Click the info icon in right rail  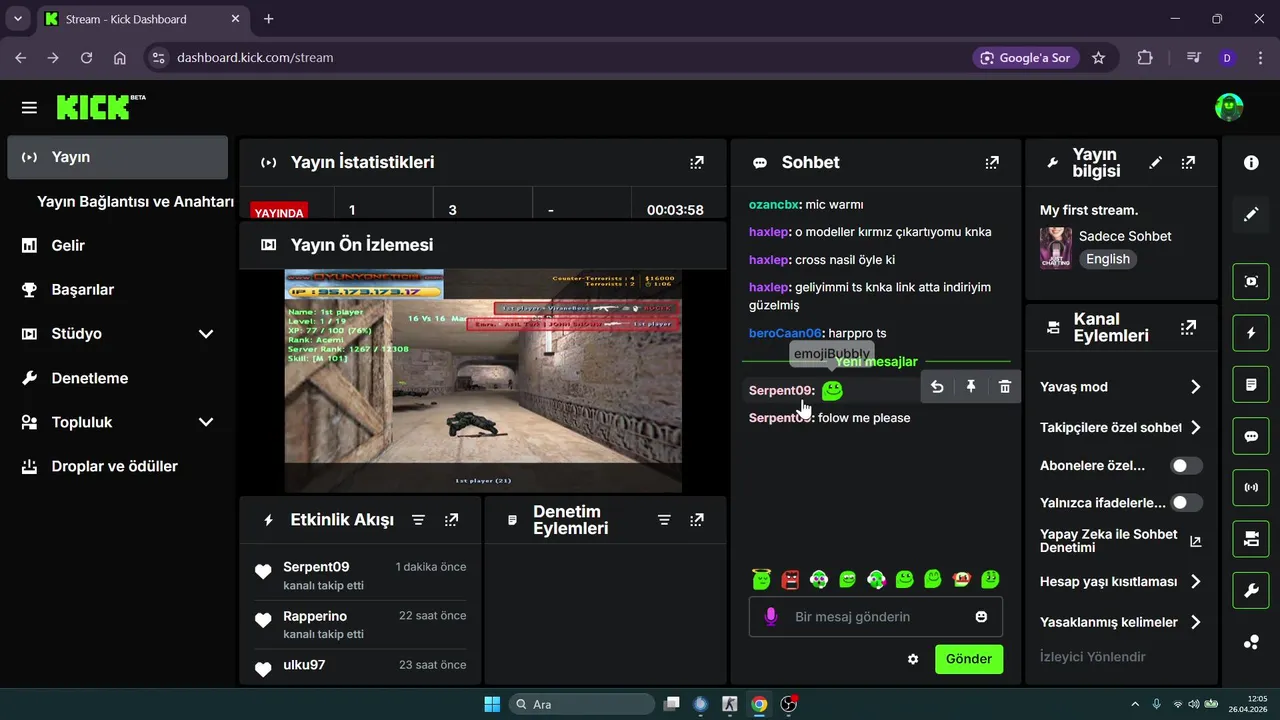(x=1251, y=163)
